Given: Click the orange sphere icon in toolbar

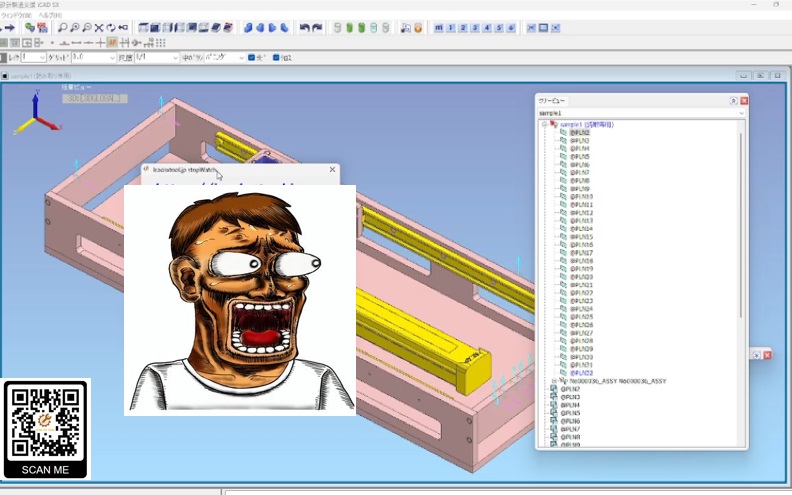Looking at the screenshot, I should click(417, 28).
